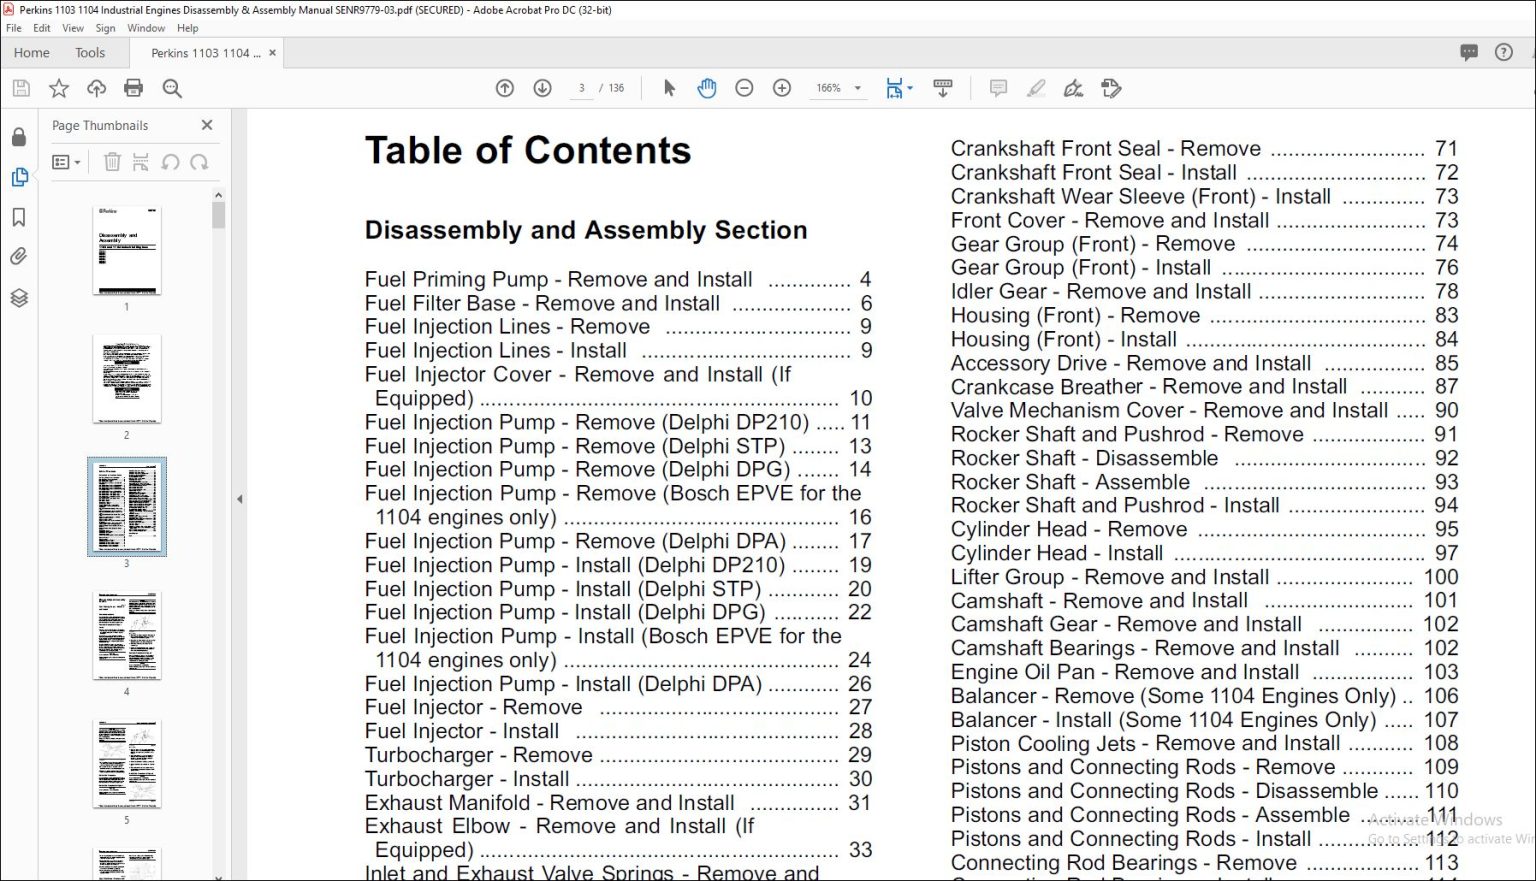Add a comment with the note icon
This screenshot has width=1536, height=881.
[998, 88]
